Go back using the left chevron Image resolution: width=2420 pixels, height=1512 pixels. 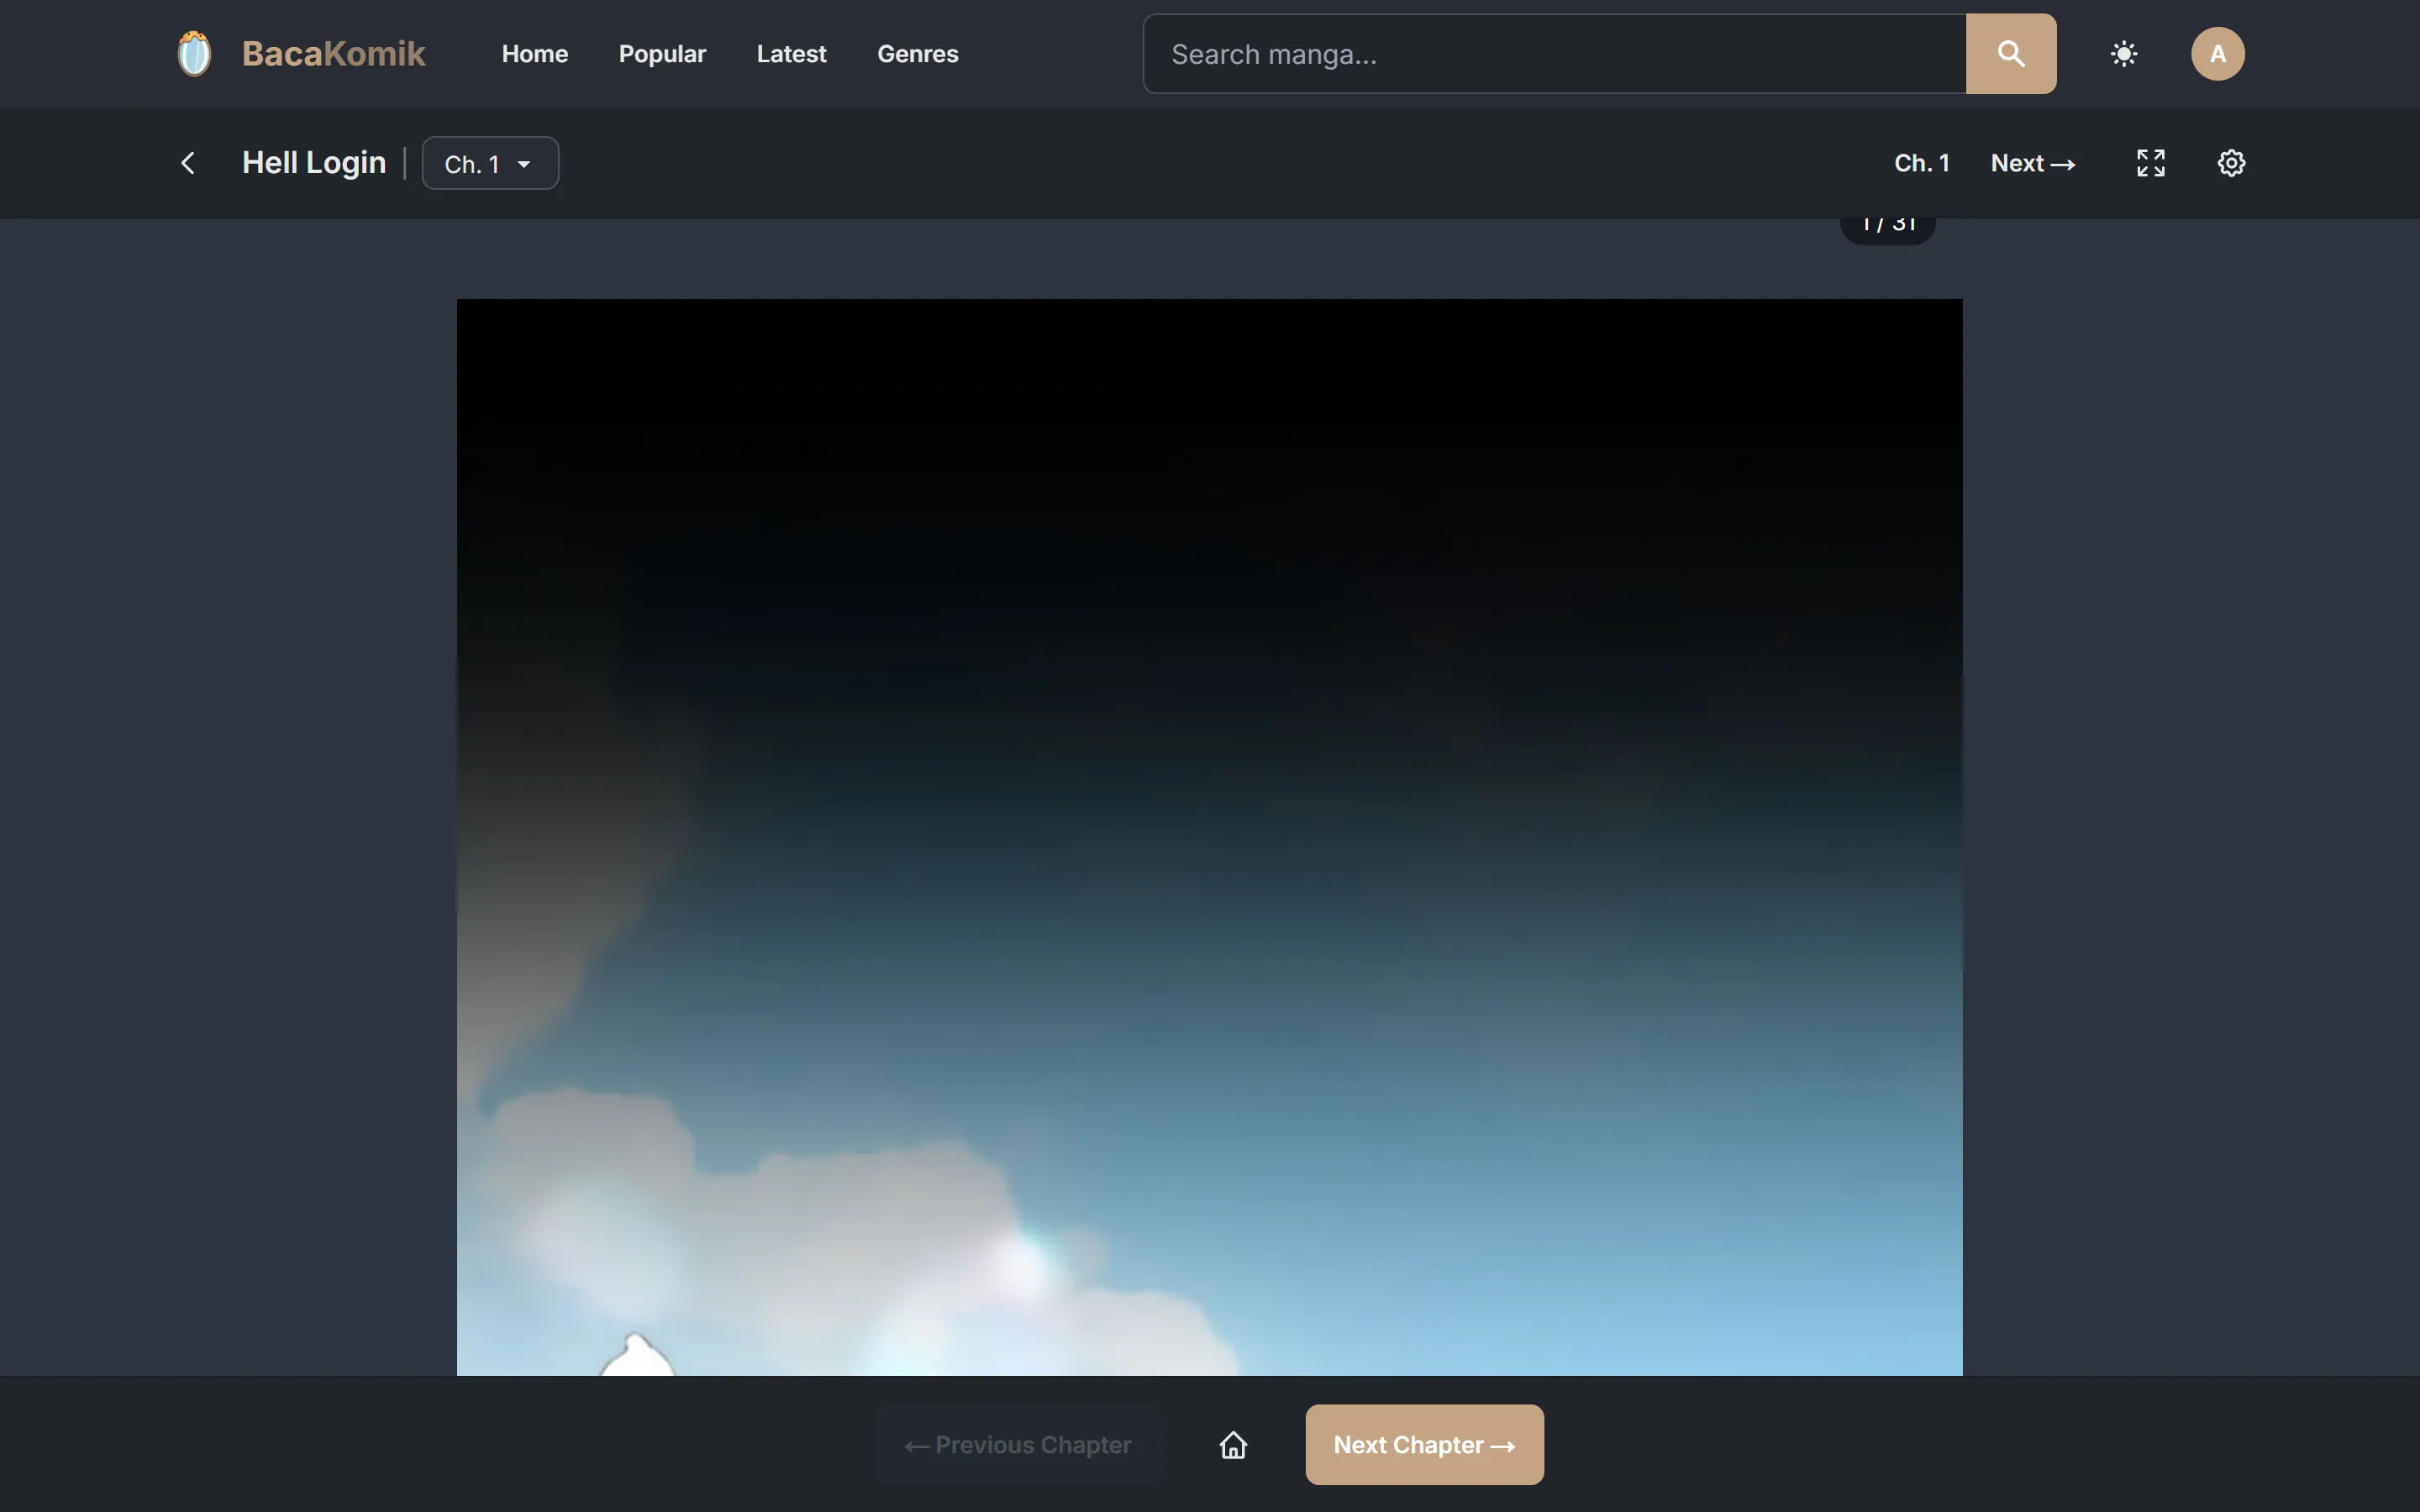tap(188, 163)
